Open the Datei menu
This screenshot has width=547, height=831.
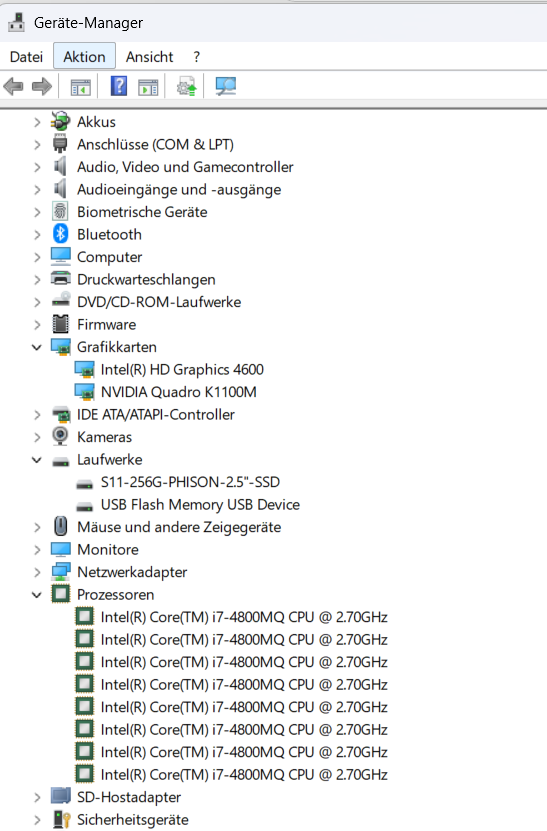tap(27, 57)
